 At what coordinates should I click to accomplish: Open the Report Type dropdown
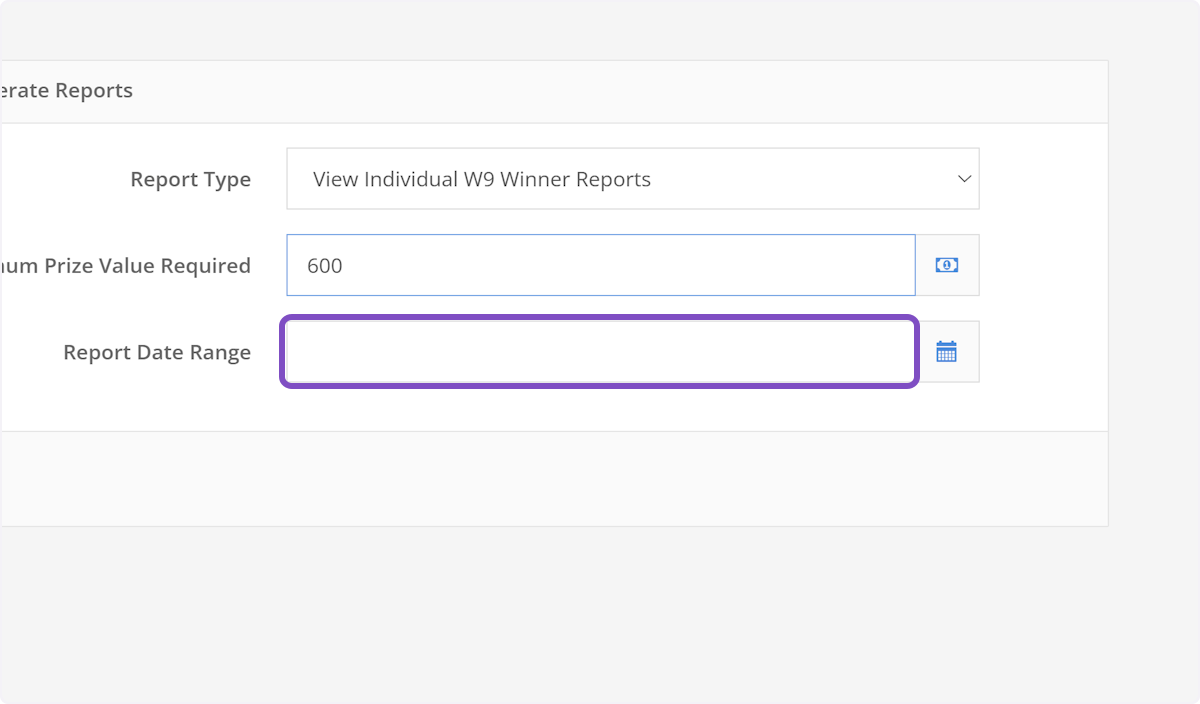tap(632, 179)
